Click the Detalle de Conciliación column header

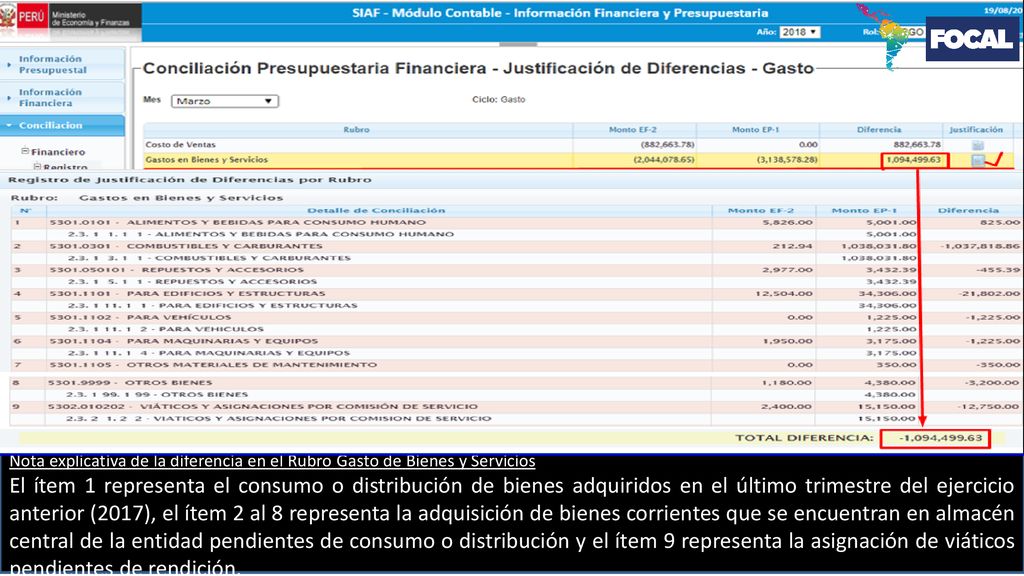point(376,210)
